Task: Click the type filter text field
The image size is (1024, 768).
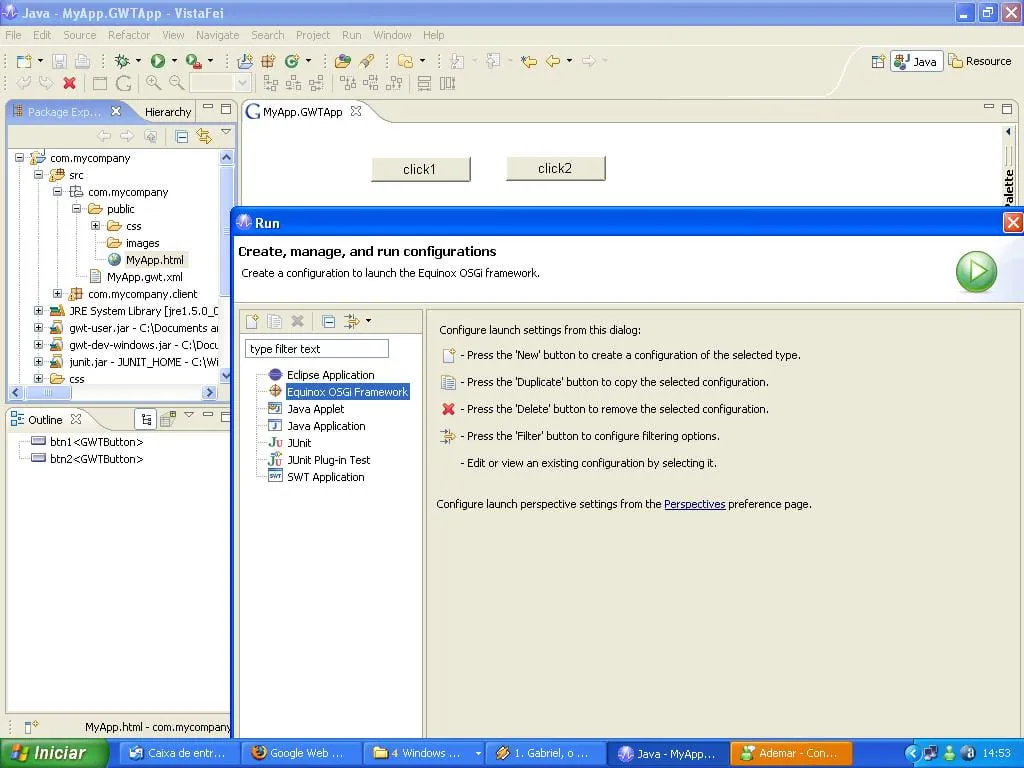Action: pyautogui.click(x=317, y=349)
